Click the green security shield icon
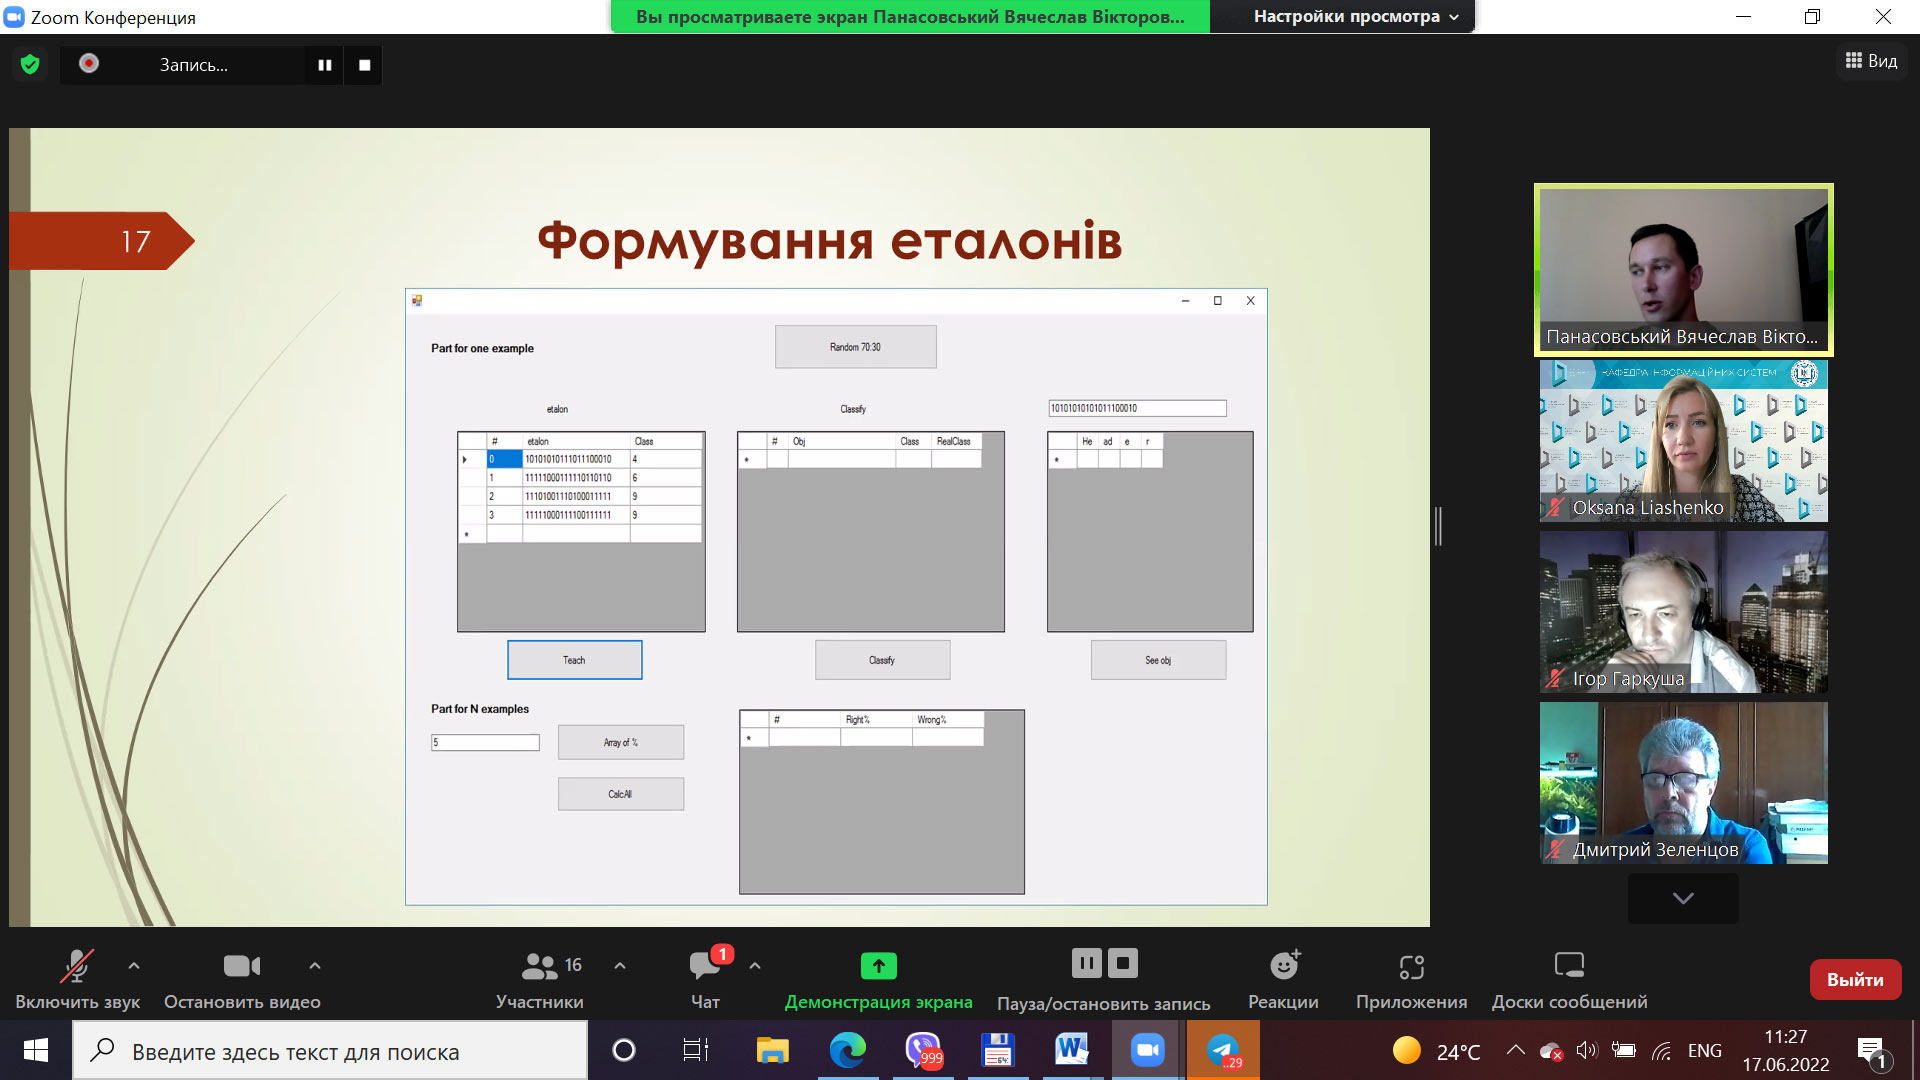Image resolution: width=1920 pixels, height=1080 pixels. pyautogui.click(x=30, y=65)
